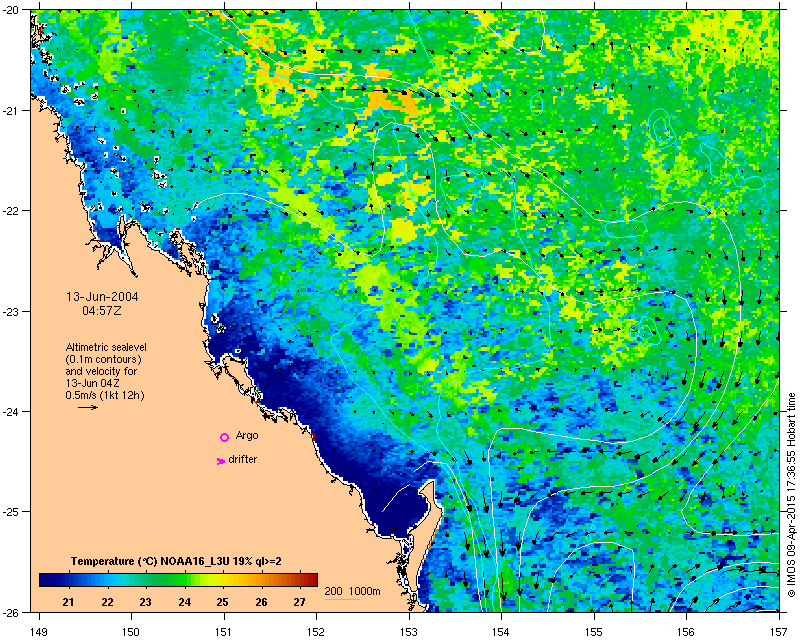The image size is (800, 640).
Task: Click the '26' colorbar tick label
Action: [261, 602]
